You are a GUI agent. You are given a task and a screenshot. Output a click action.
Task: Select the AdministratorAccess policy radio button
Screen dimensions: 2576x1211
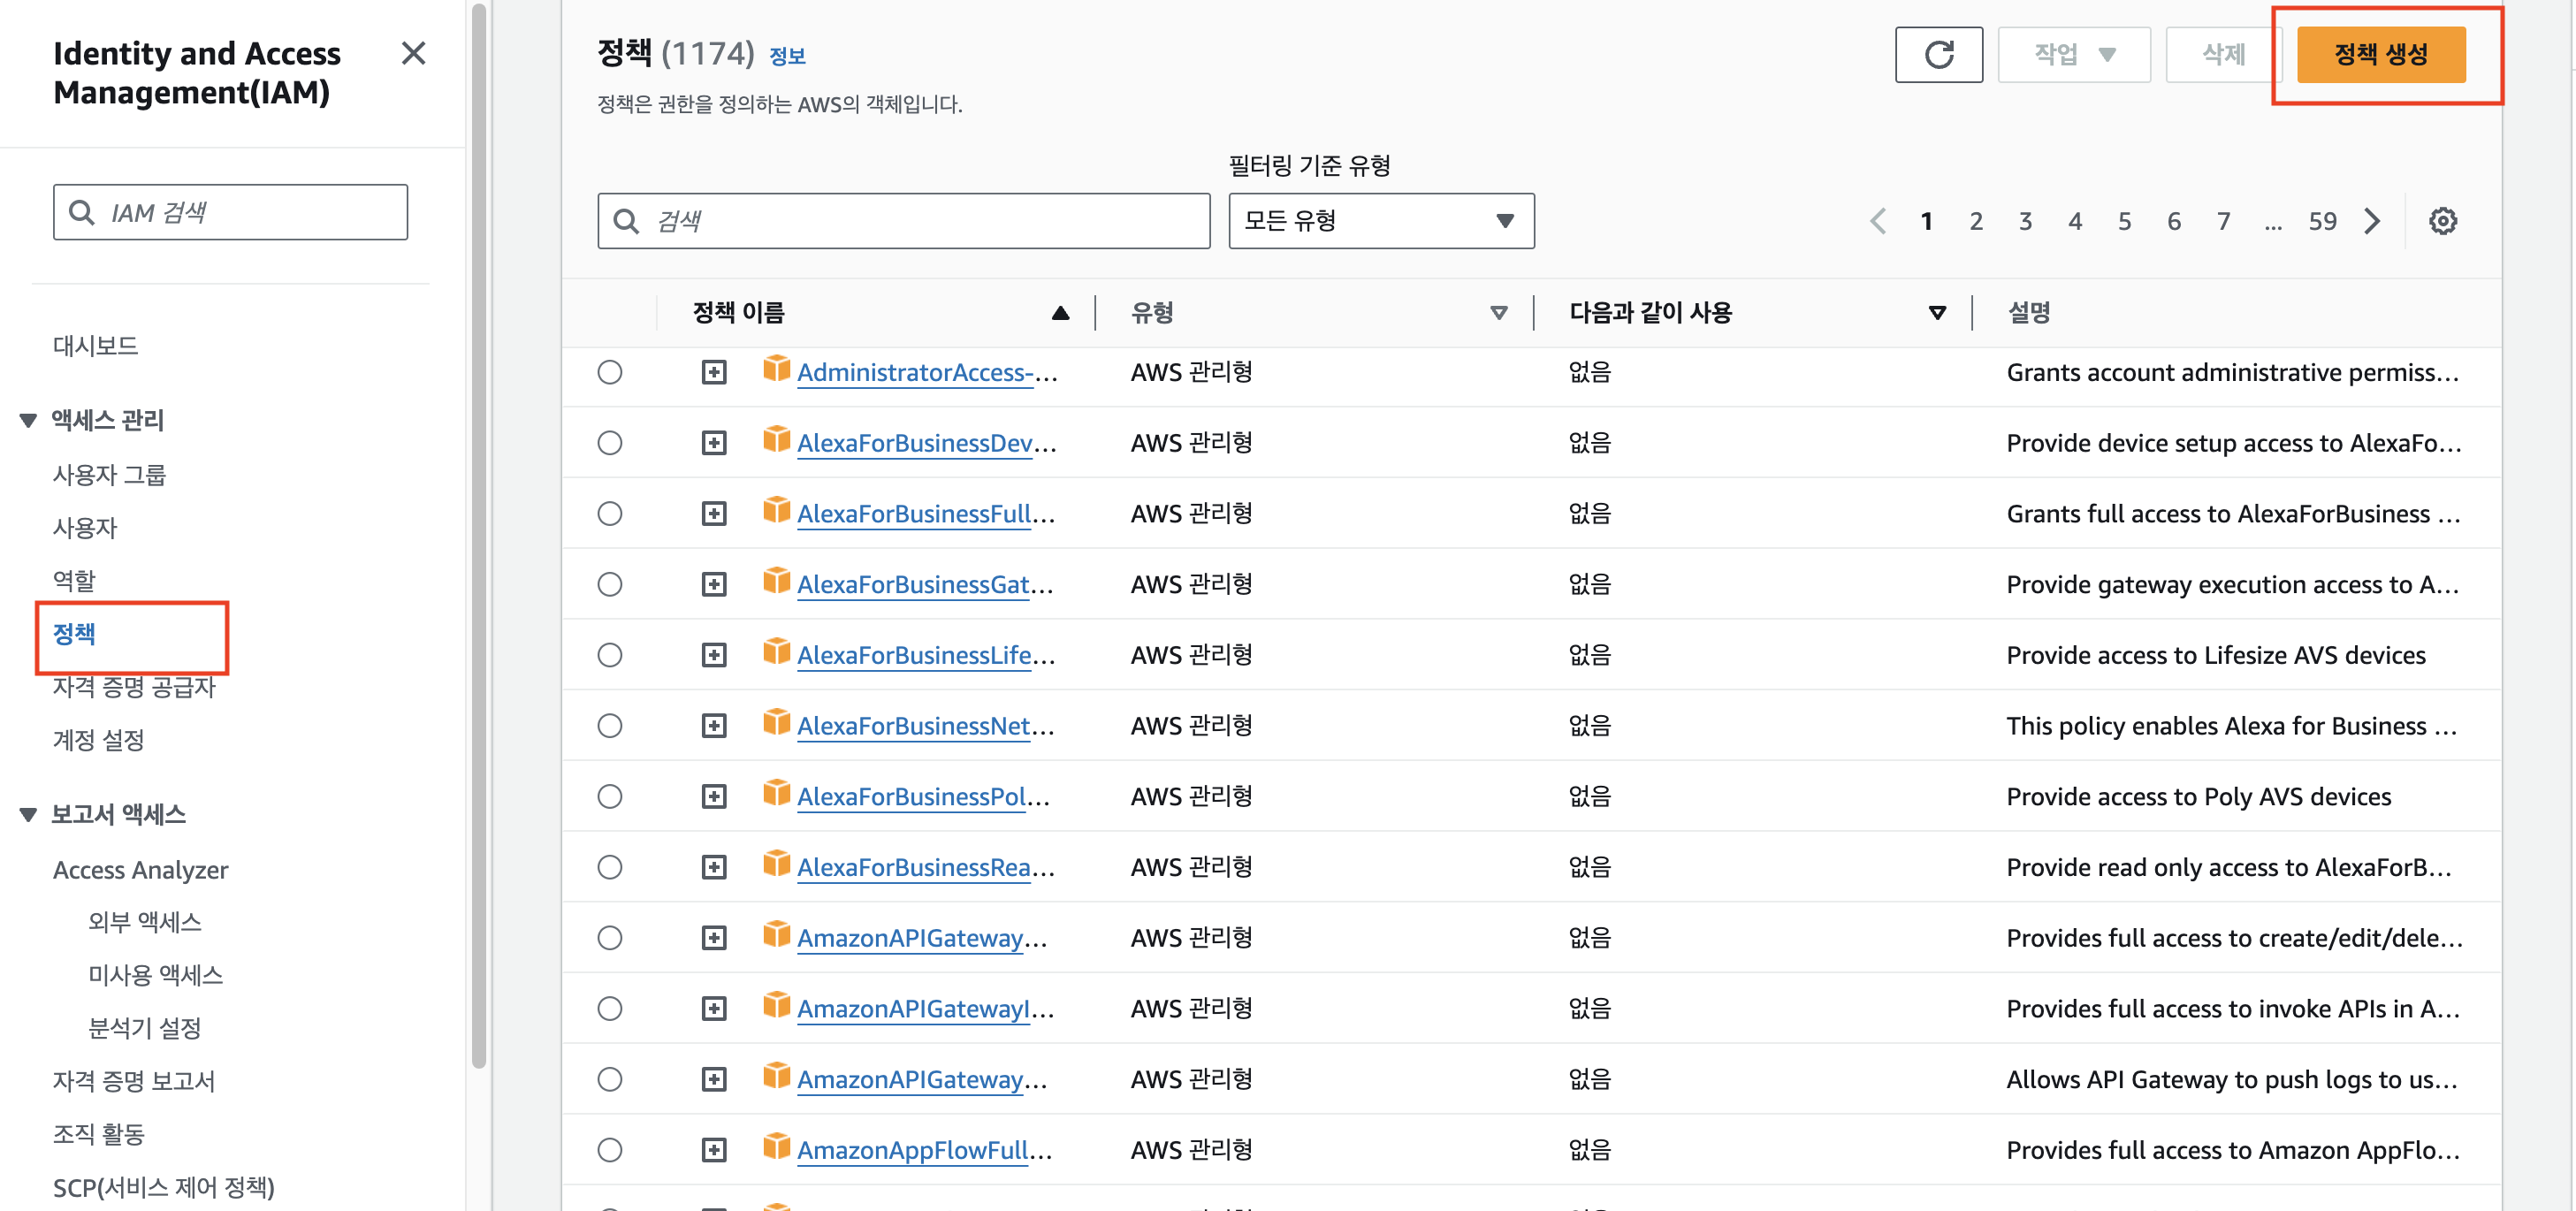click(610, 372)
